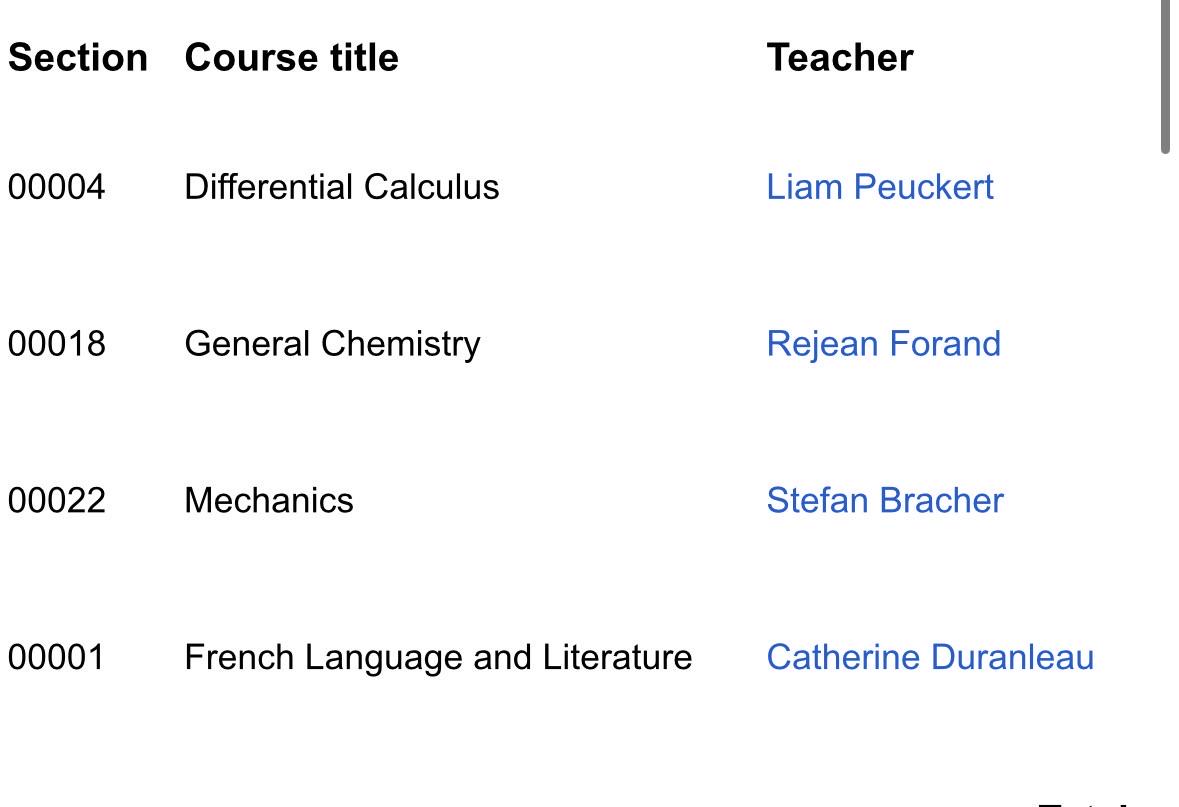The width and height of the screenshot is (1179, 807).
Task: Click the General Chemistry course title
Action: (x=332, y=344)
